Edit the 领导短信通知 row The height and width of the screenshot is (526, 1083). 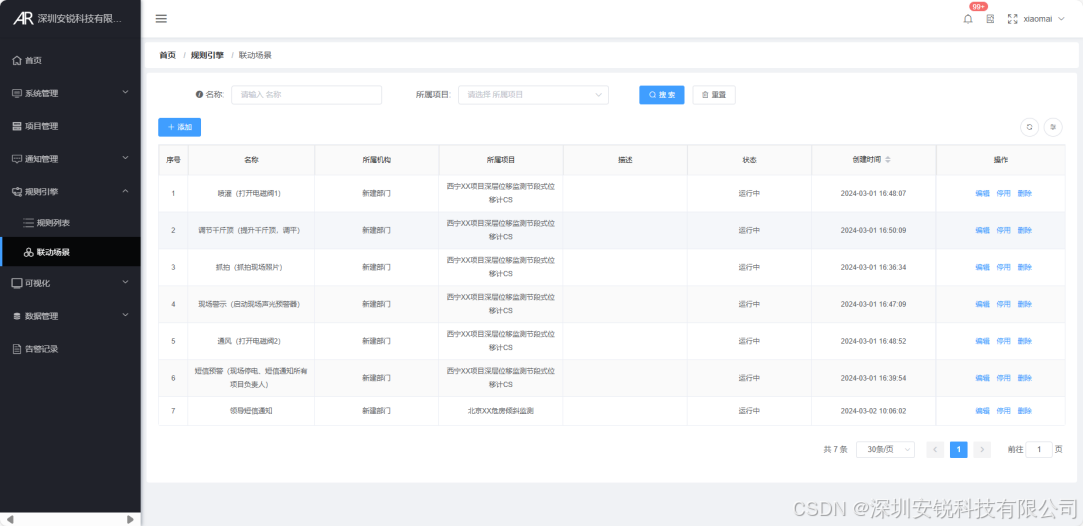coord(982,411)
